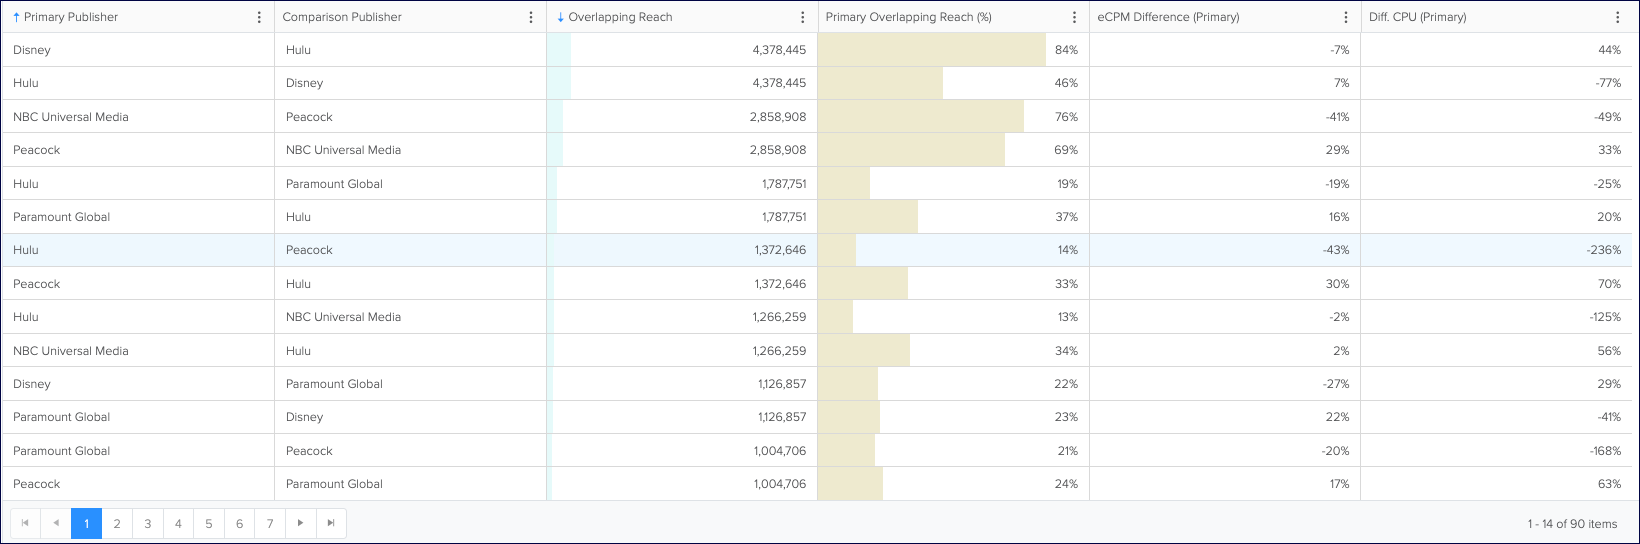The image size is (1640, 544).
Task: Click the 84% overlapping reach bar
Action: click(x=932, y=50)
